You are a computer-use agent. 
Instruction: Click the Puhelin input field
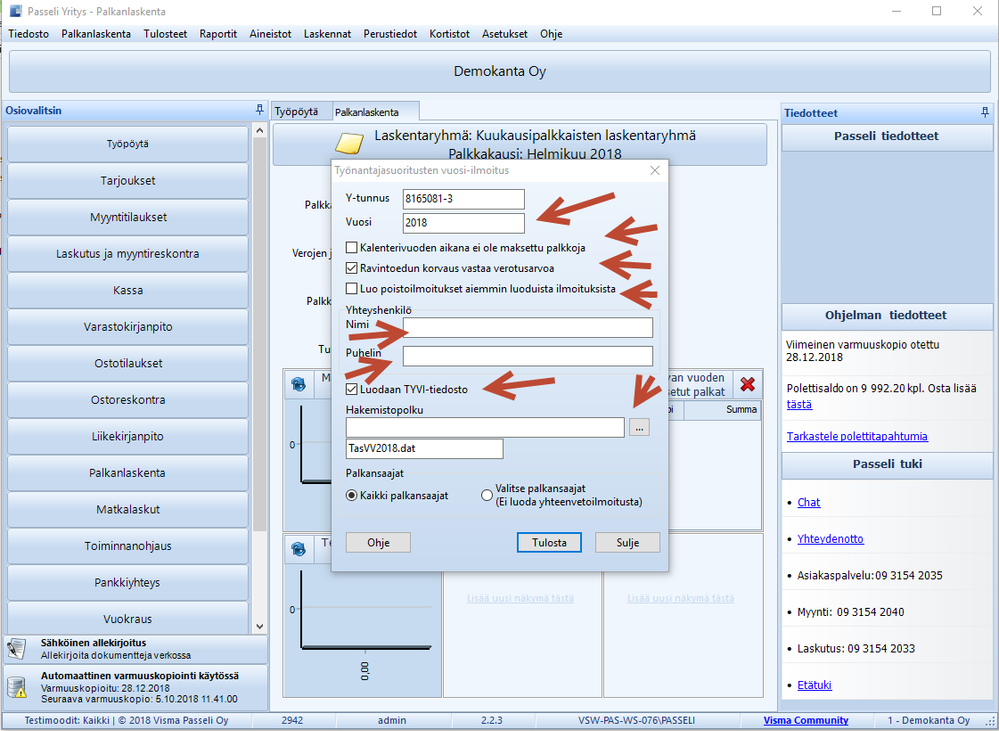coord(528,356)
